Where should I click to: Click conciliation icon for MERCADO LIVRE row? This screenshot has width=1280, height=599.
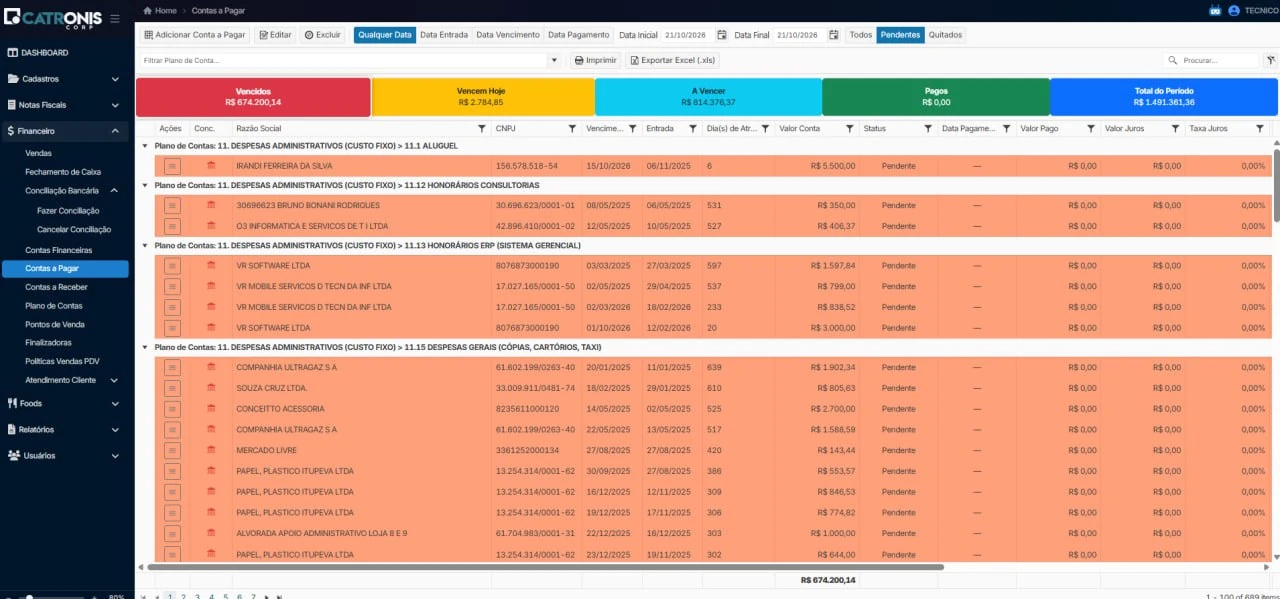(x=211, y=450)
